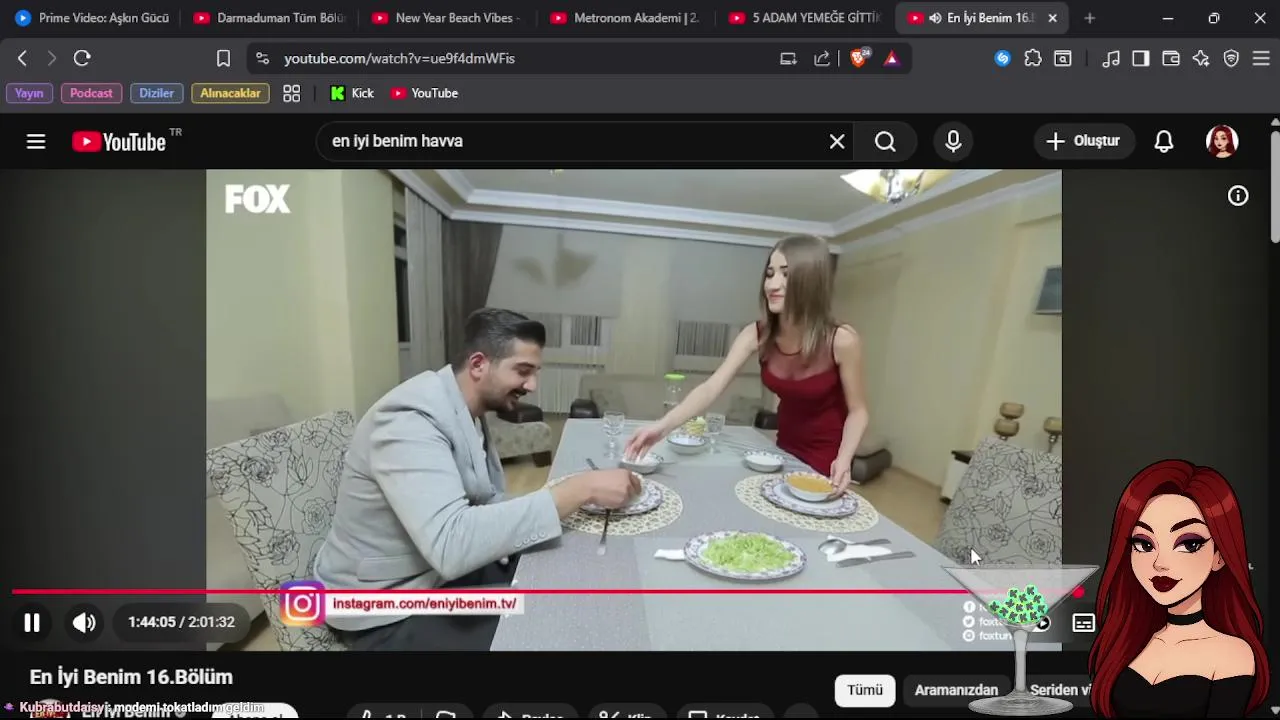Click the title En İyi Benim 16.Bölüm
The width and height of the screenshot is (1280, 720).
[131, 677]
